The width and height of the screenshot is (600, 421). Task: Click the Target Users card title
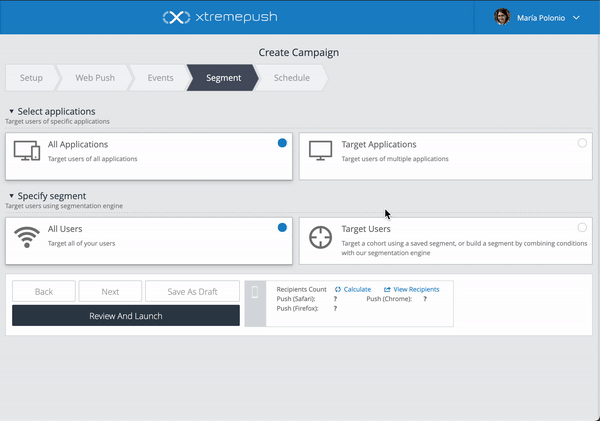(366, 229)
